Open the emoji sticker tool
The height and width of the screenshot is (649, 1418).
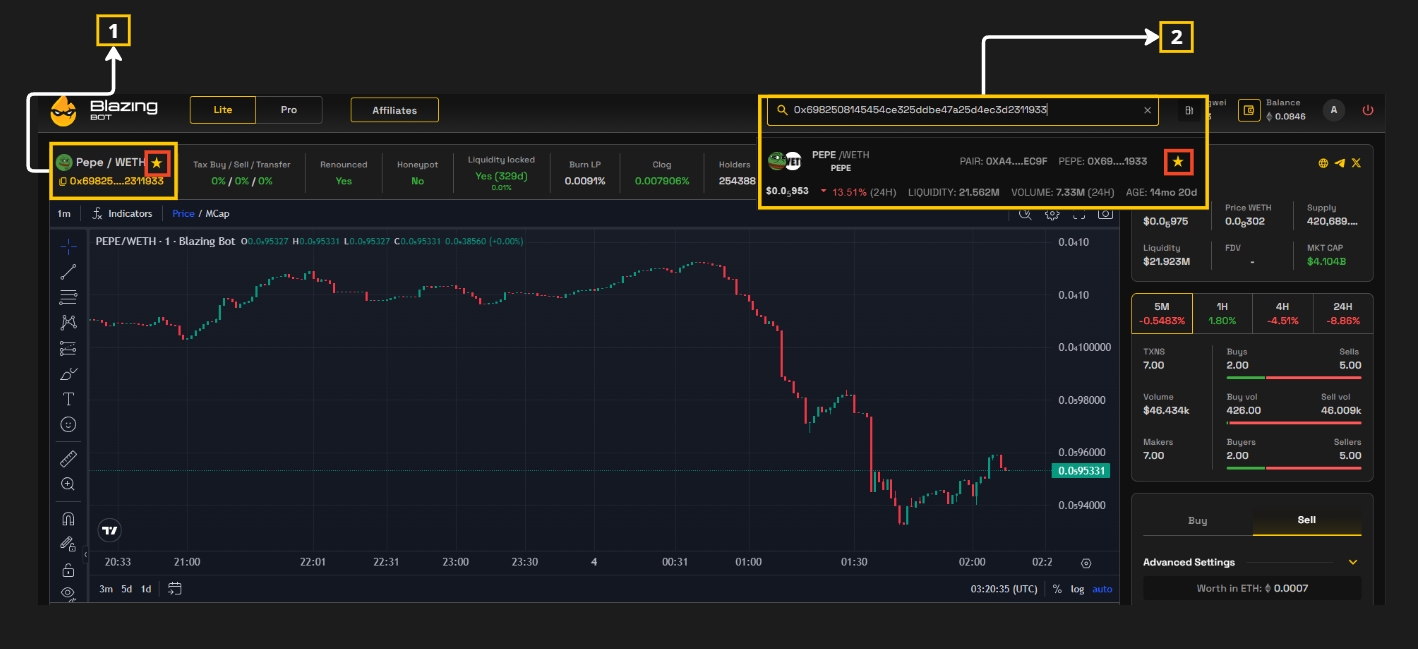[x=68, y=424]
